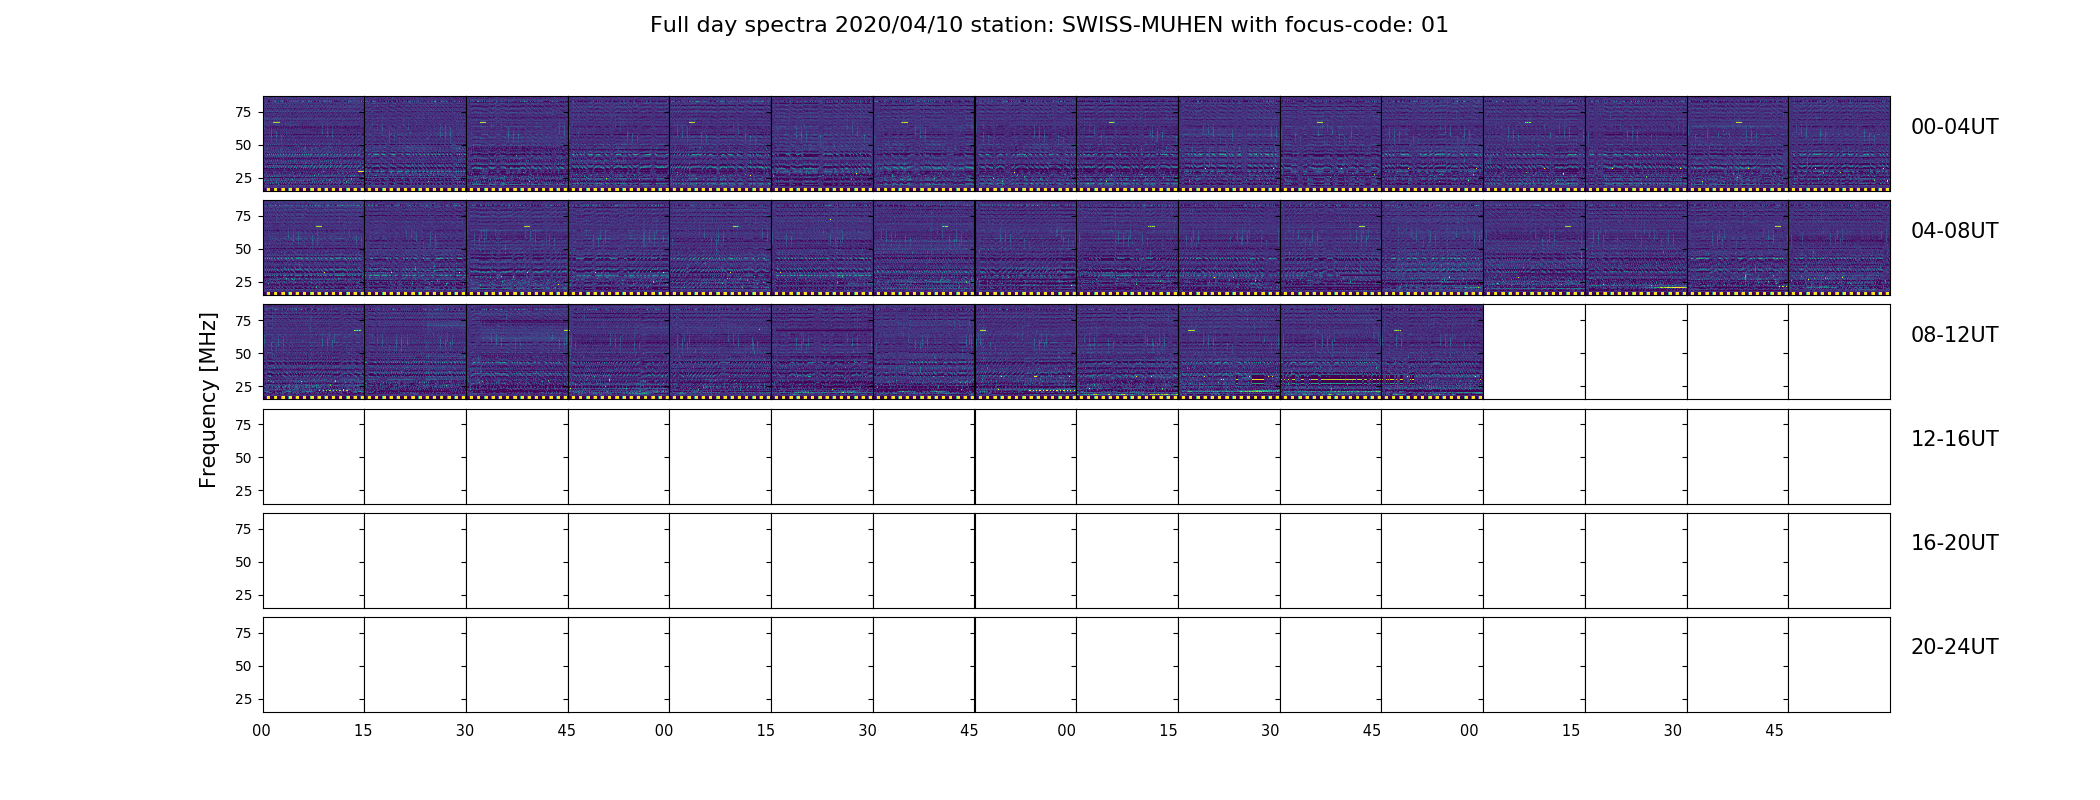Click the 04-08UT spectrogram strip
The width and height of the screenshot is (2100, 800).
coord(1076,248)
